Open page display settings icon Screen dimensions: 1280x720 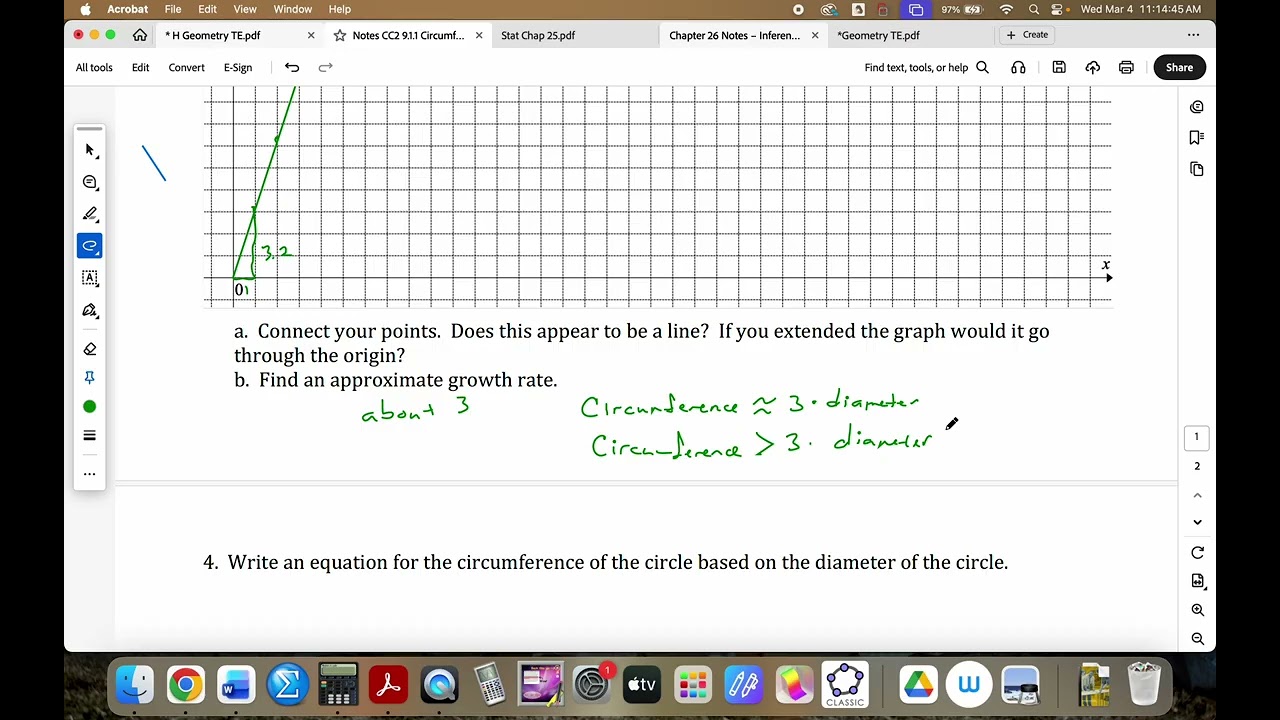1197,581
